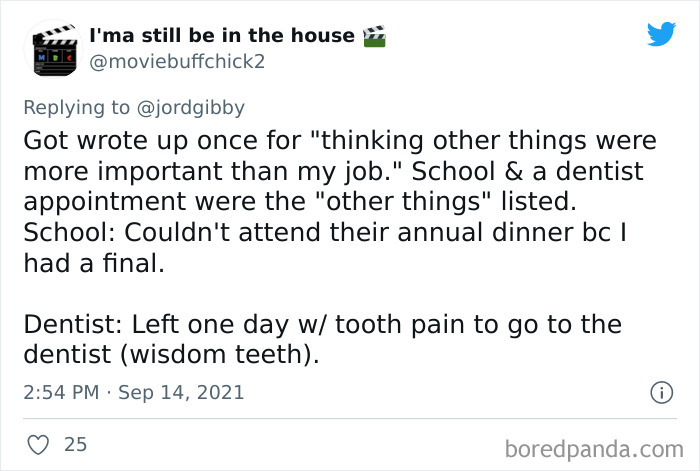The image size is (700, 471).
Task: Open the "I'ma still be in the house" profile name
Action: [x=221, y=35]
